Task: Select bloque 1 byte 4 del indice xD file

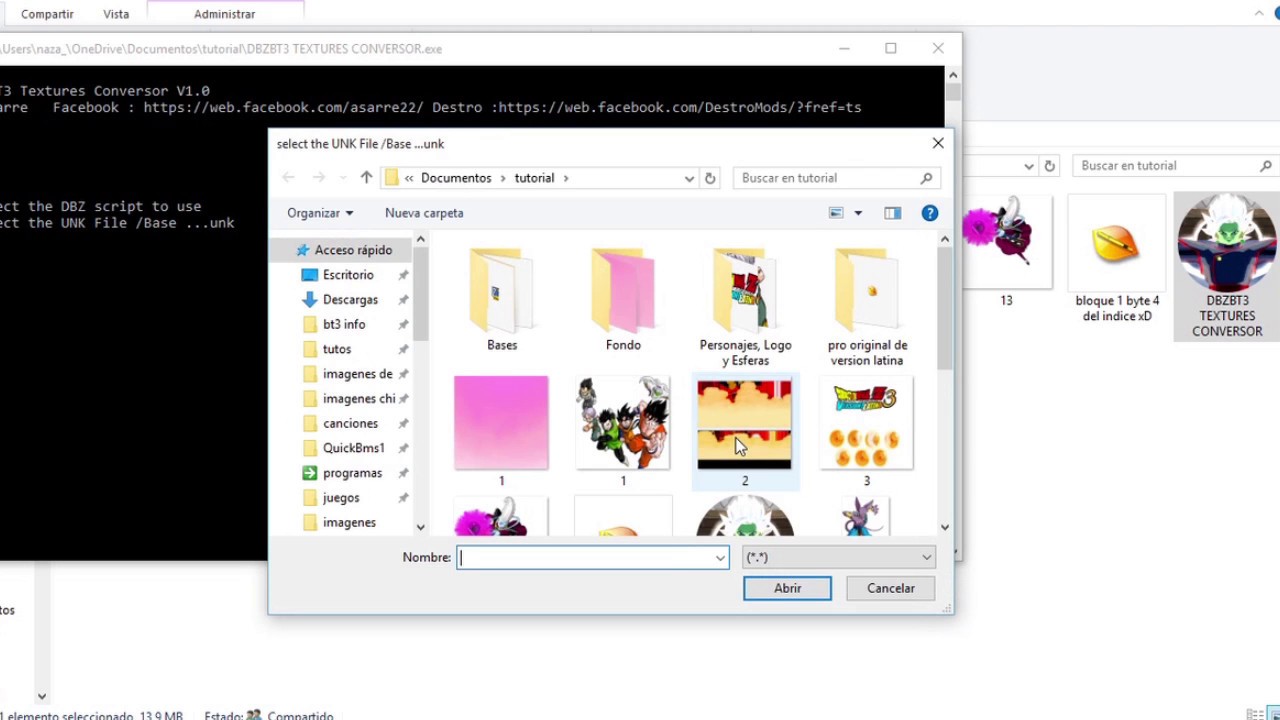Action: click(1117, 260)
